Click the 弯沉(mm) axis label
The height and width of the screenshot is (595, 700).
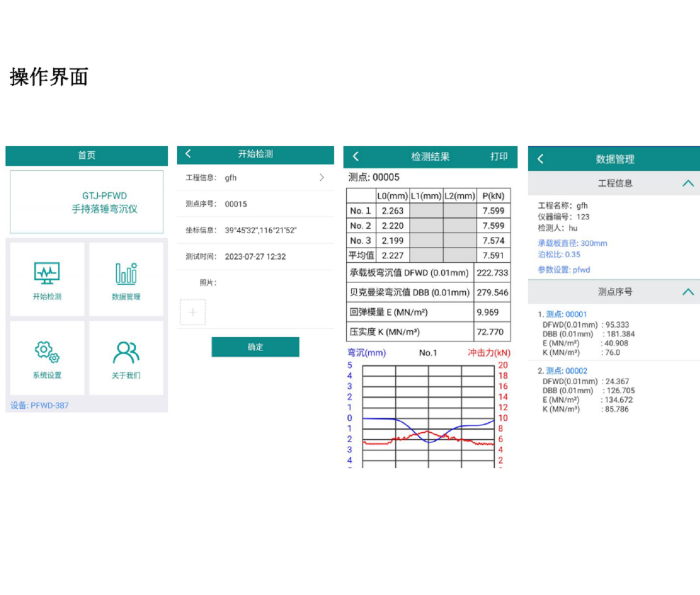[x=367, y=353]
